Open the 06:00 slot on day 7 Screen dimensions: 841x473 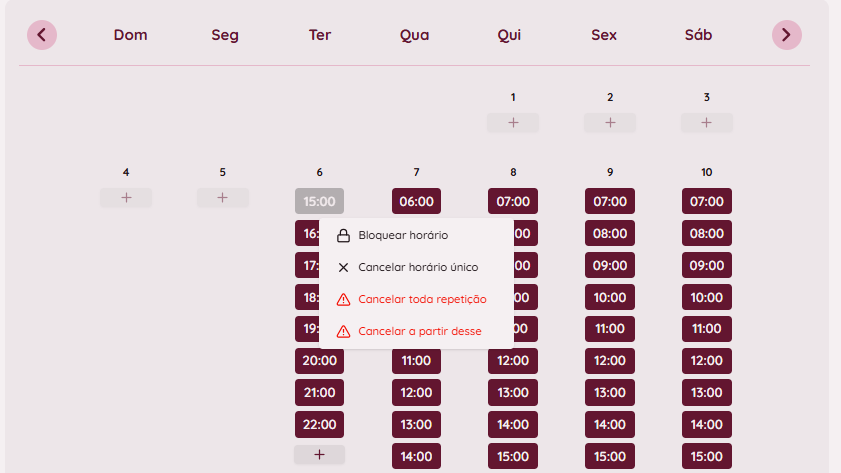coord(416,201)
